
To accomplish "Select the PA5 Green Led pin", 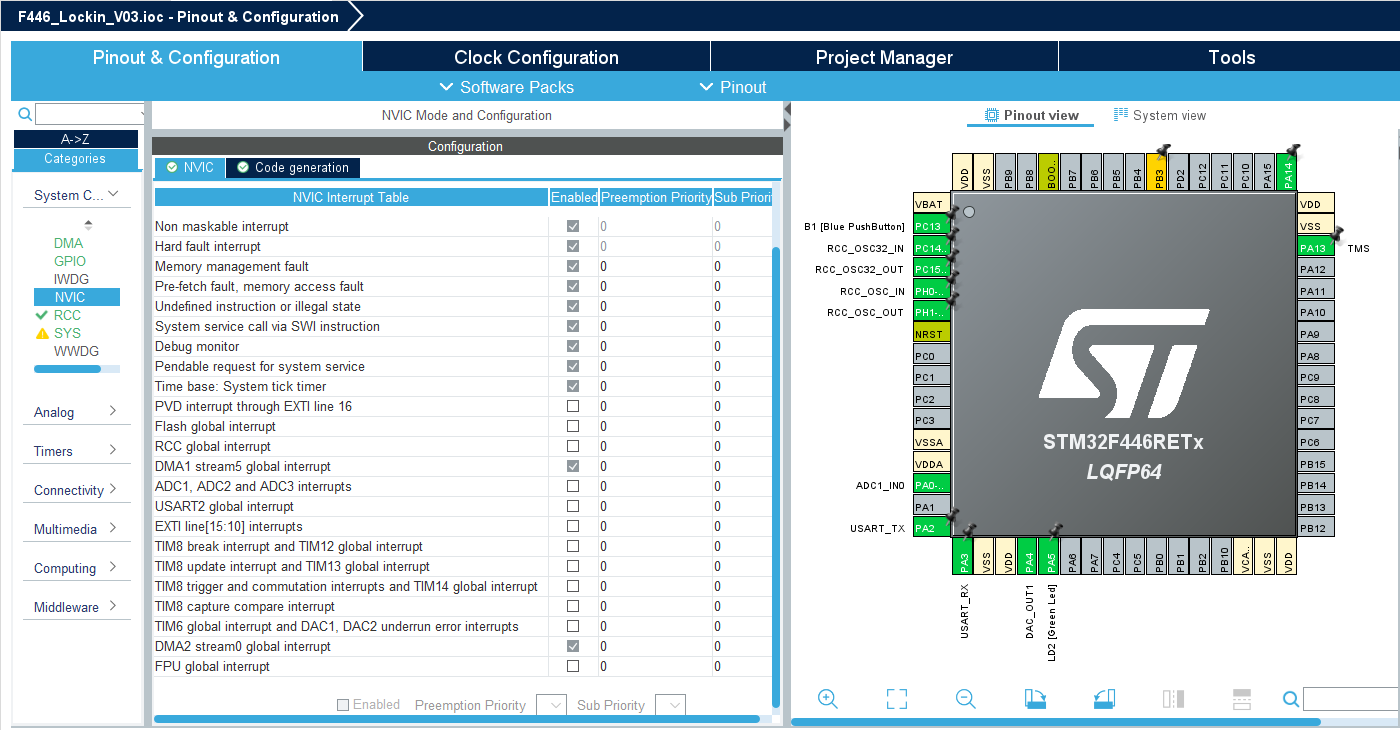I will tap(1051, 556).
